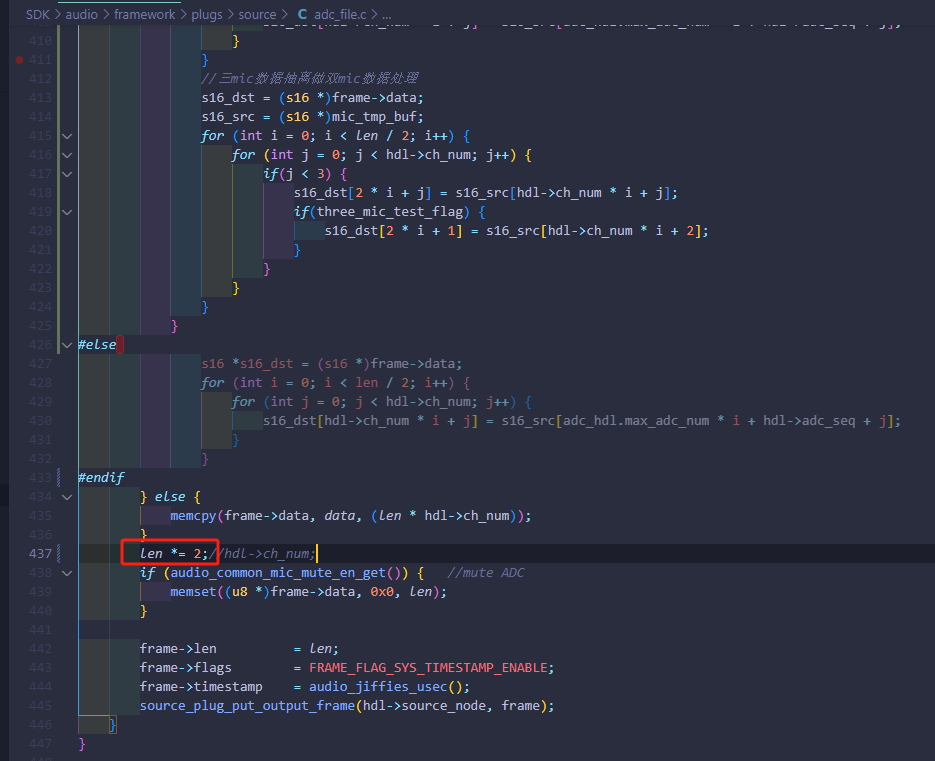Open the adc_file.c breadcrumb
The height and width of the screenshot is (761, 935).
tap(340, 14)
